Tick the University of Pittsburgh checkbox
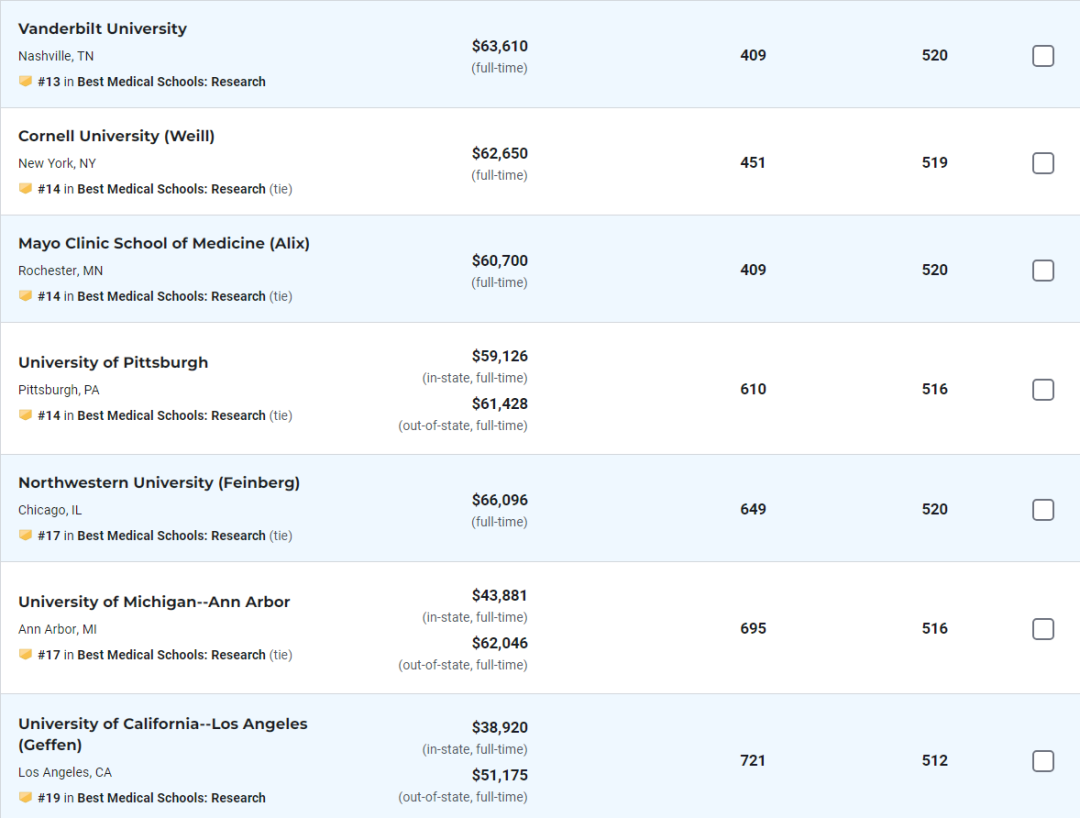This screenshot has height=818, width=1080. click(1043, 390)
